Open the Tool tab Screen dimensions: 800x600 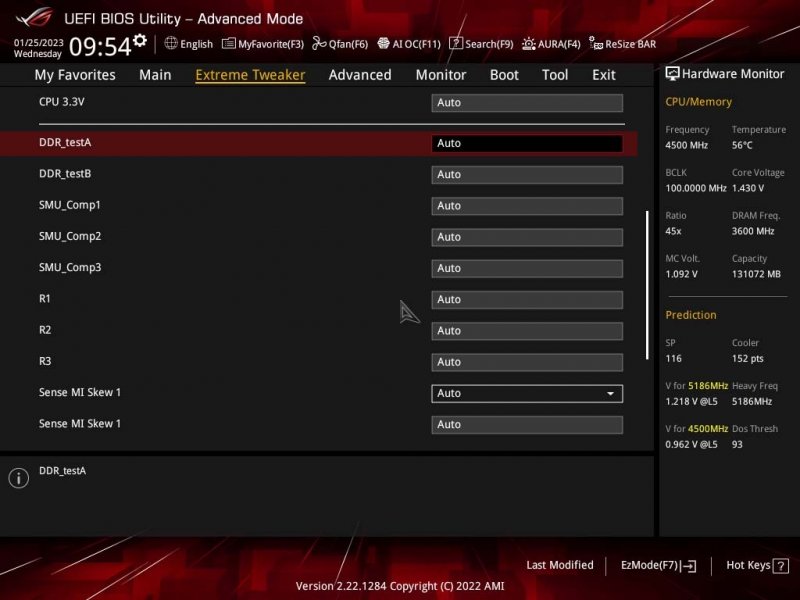click(x=555, y=75)
